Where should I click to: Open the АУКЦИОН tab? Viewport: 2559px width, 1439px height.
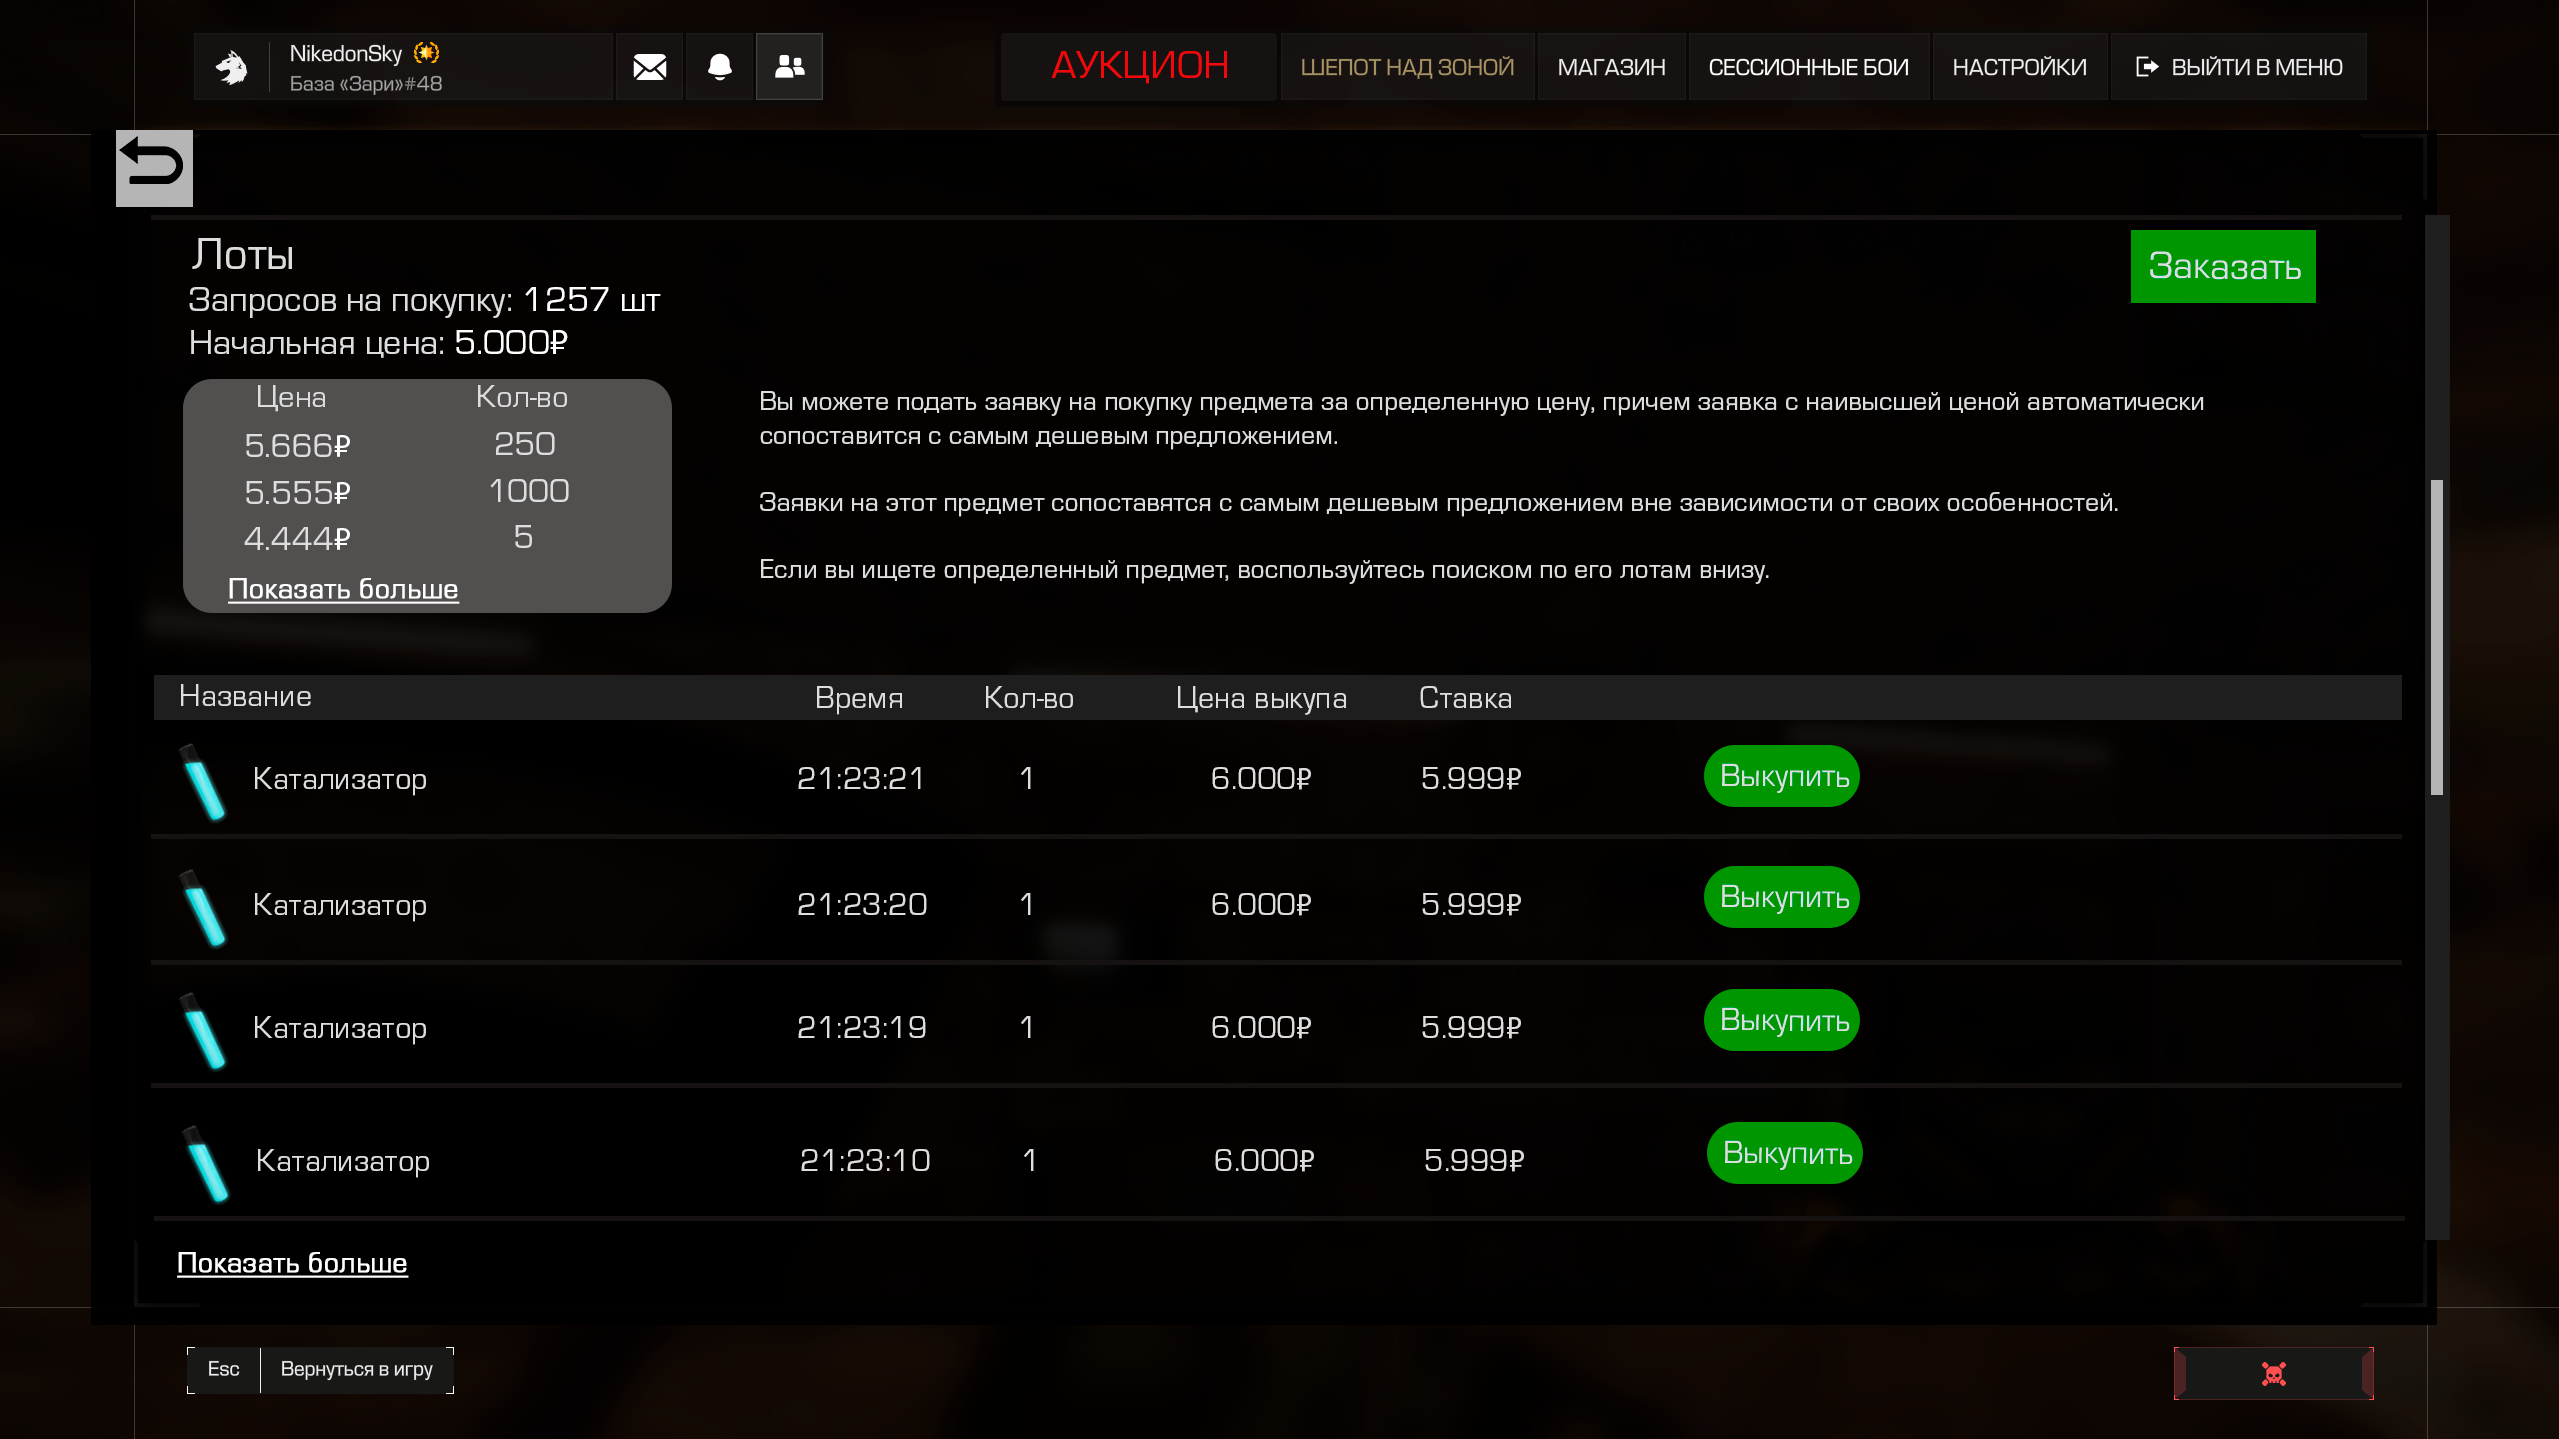pyautogui.click(x=1139, y=66)
